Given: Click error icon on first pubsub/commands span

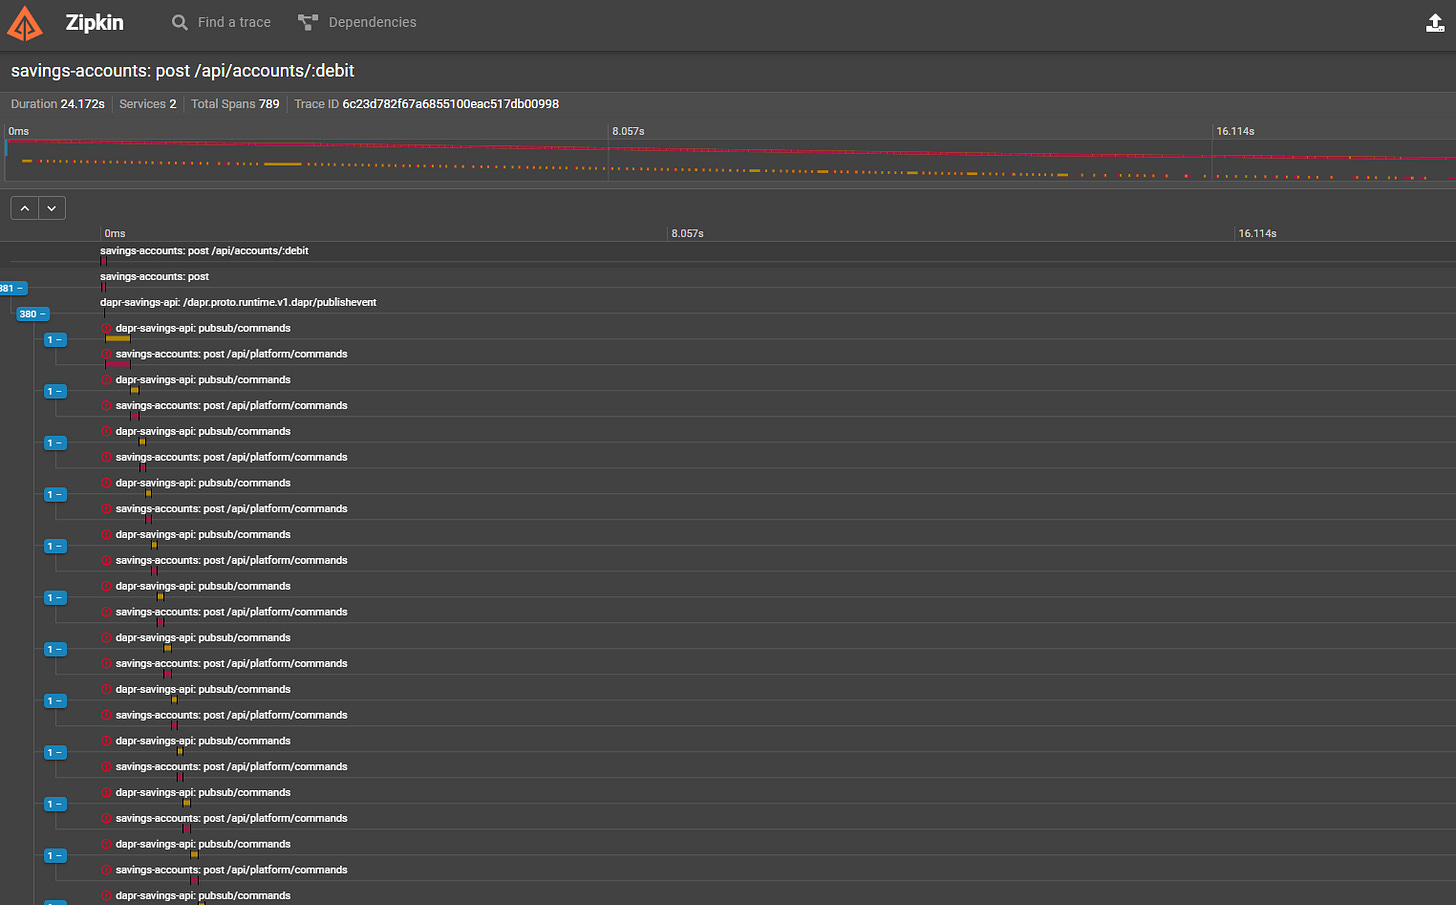Looking at the screenshot, I should pos(107,328).
